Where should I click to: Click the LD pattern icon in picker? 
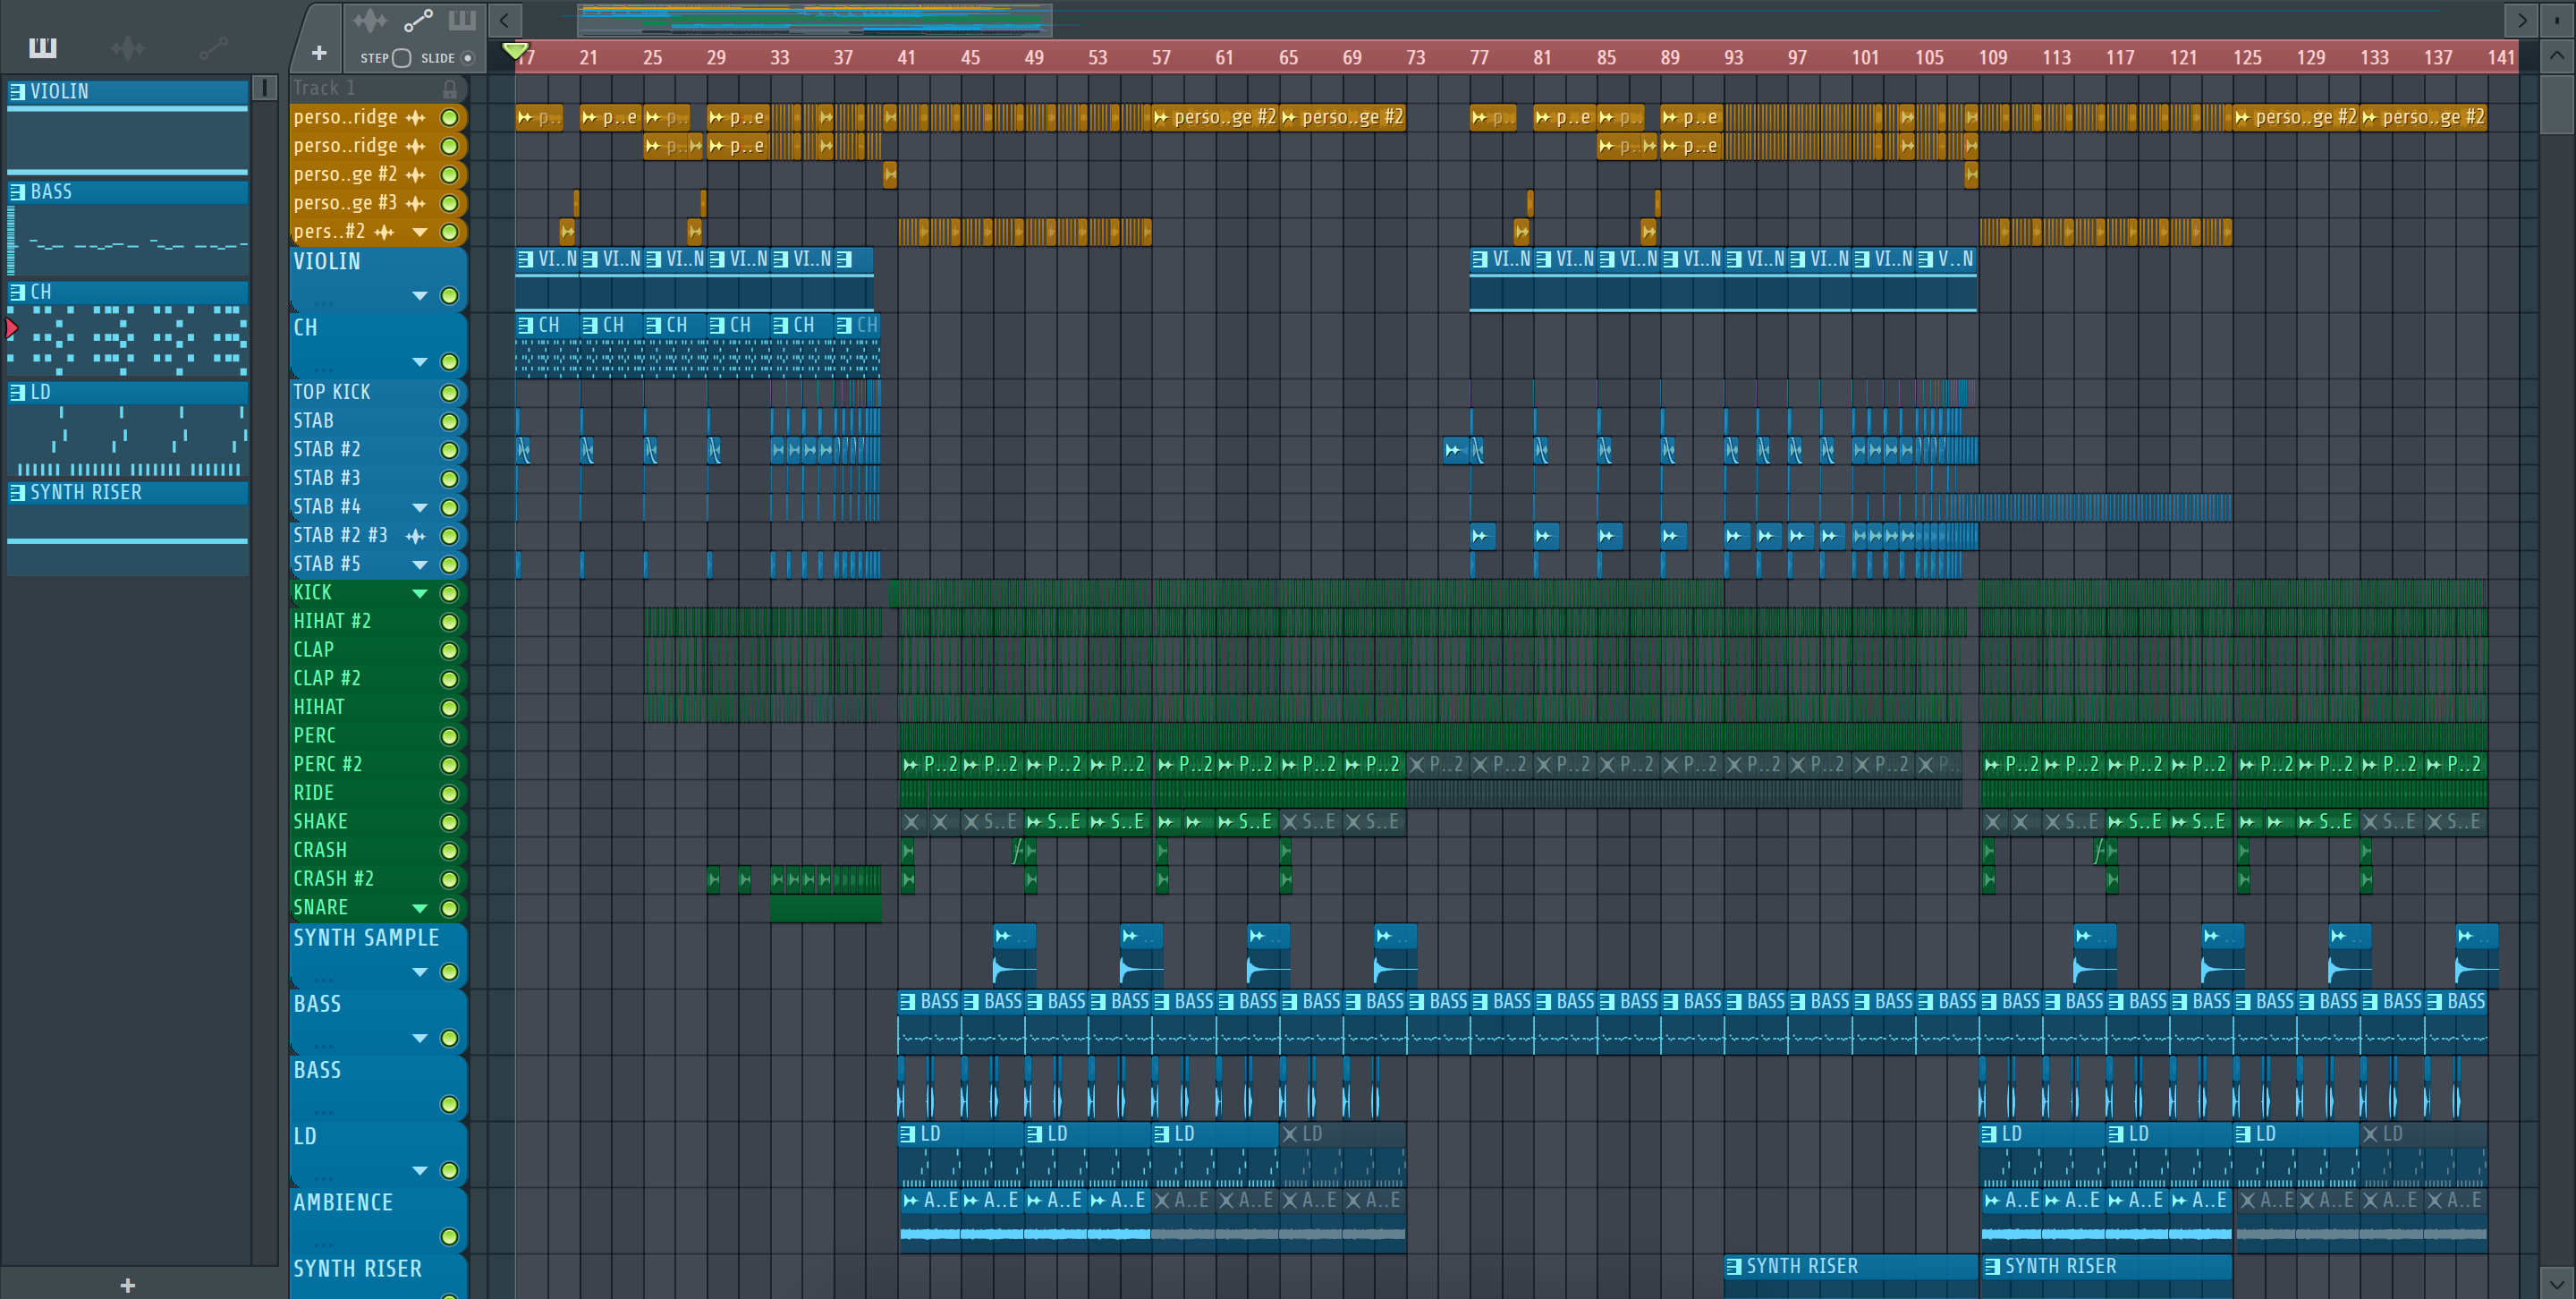(x=17, y=392)
